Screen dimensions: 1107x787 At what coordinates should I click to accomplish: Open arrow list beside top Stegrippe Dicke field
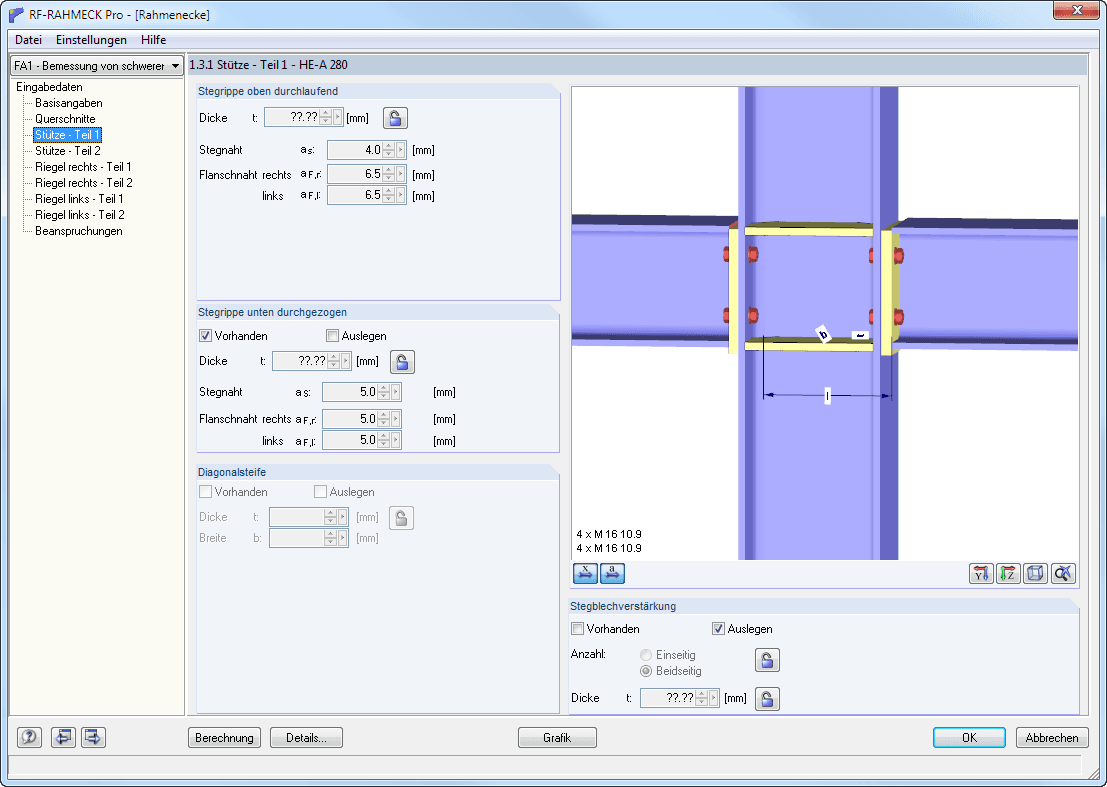tap(337, 117)
